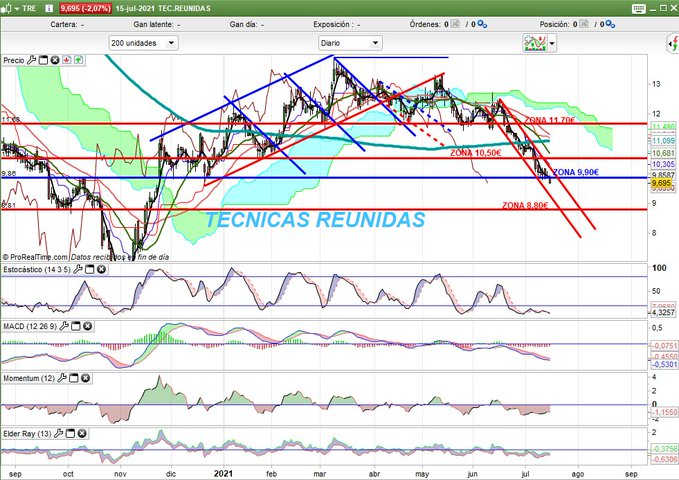Maximize the Elder Ray indicator panel

pyautogui.click(x=70, y=433)
